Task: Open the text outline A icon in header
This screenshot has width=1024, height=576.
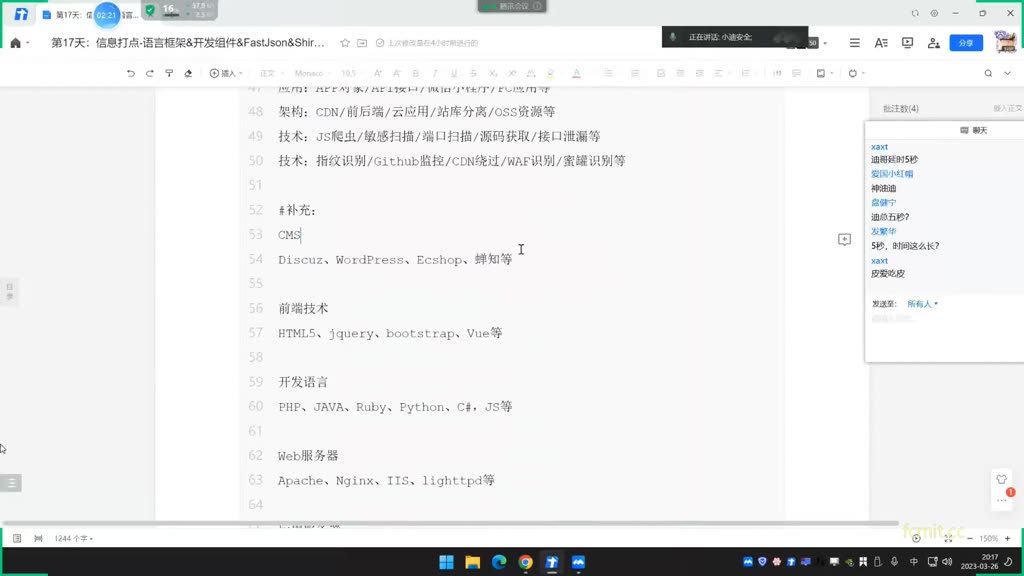Action: (881, 43)
